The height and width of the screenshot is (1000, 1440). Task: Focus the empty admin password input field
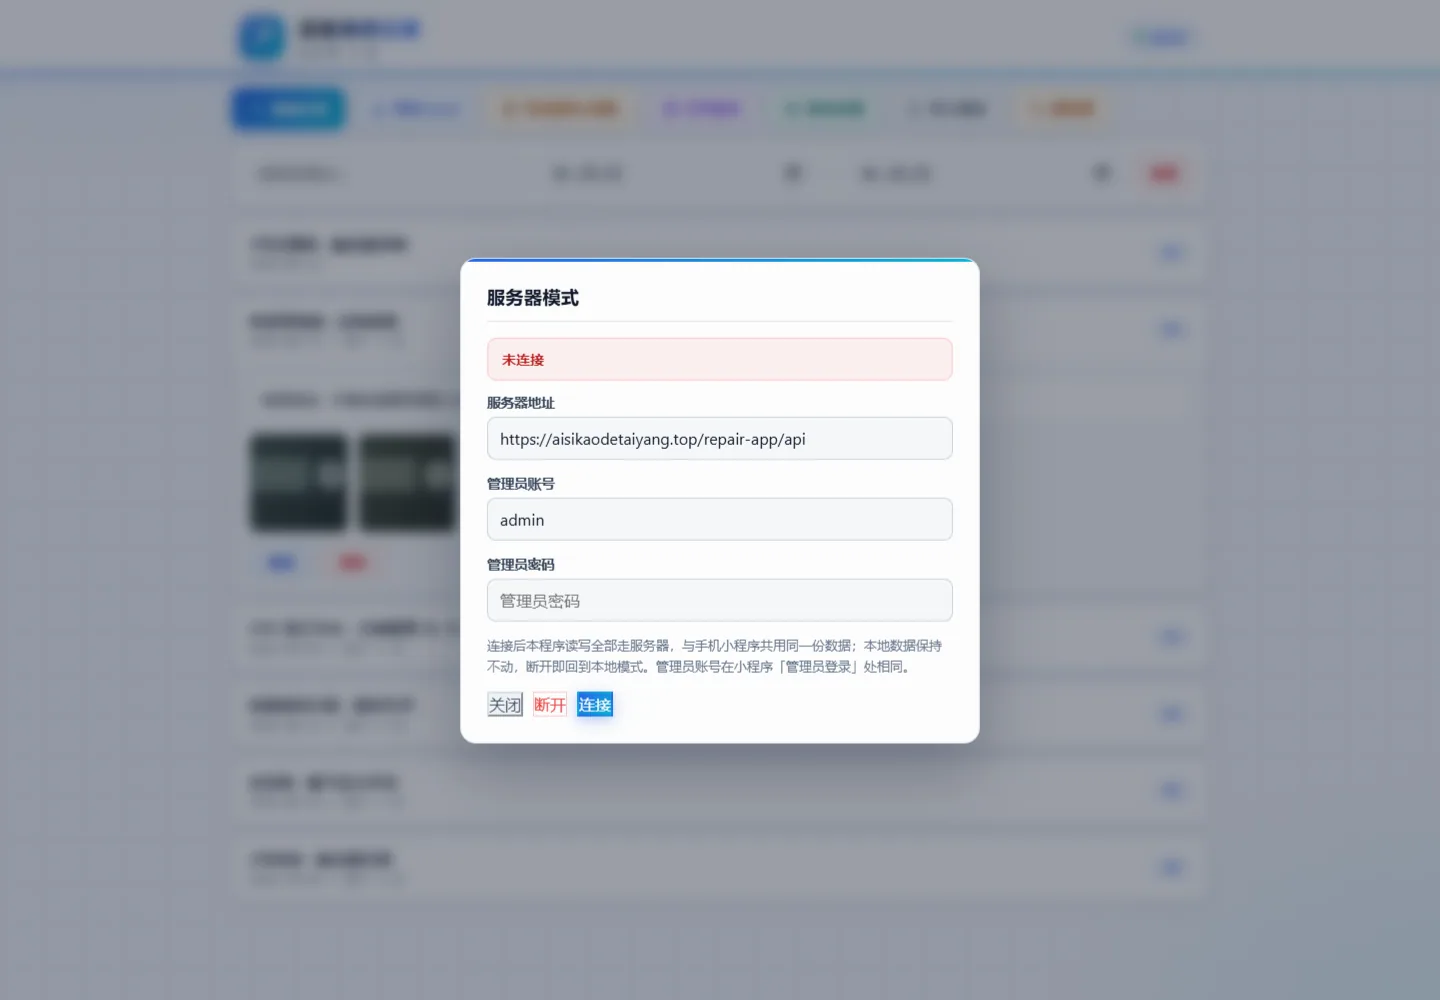tap(720, 601)
